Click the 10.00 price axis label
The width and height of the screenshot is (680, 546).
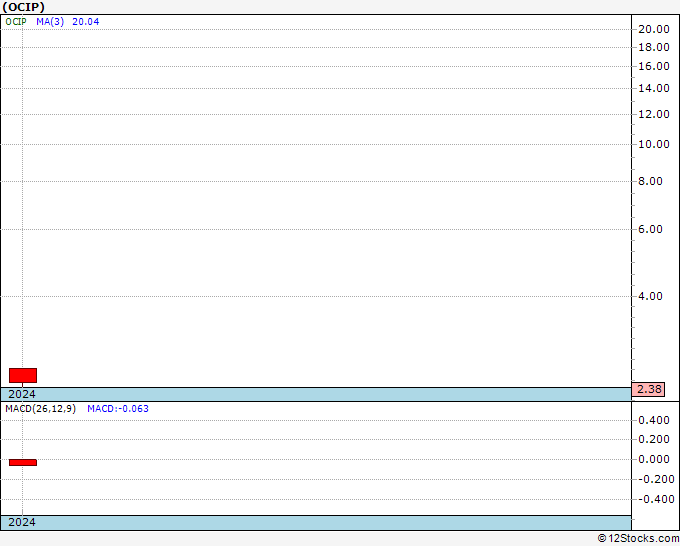(x=654, y=144)
